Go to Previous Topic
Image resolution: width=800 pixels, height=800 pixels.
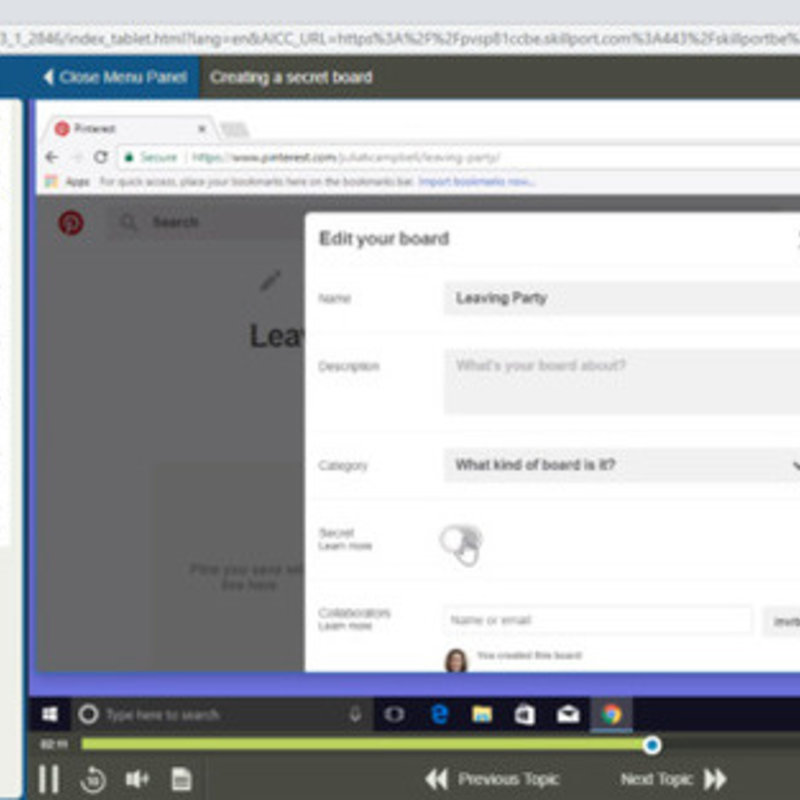click(493, 779)
